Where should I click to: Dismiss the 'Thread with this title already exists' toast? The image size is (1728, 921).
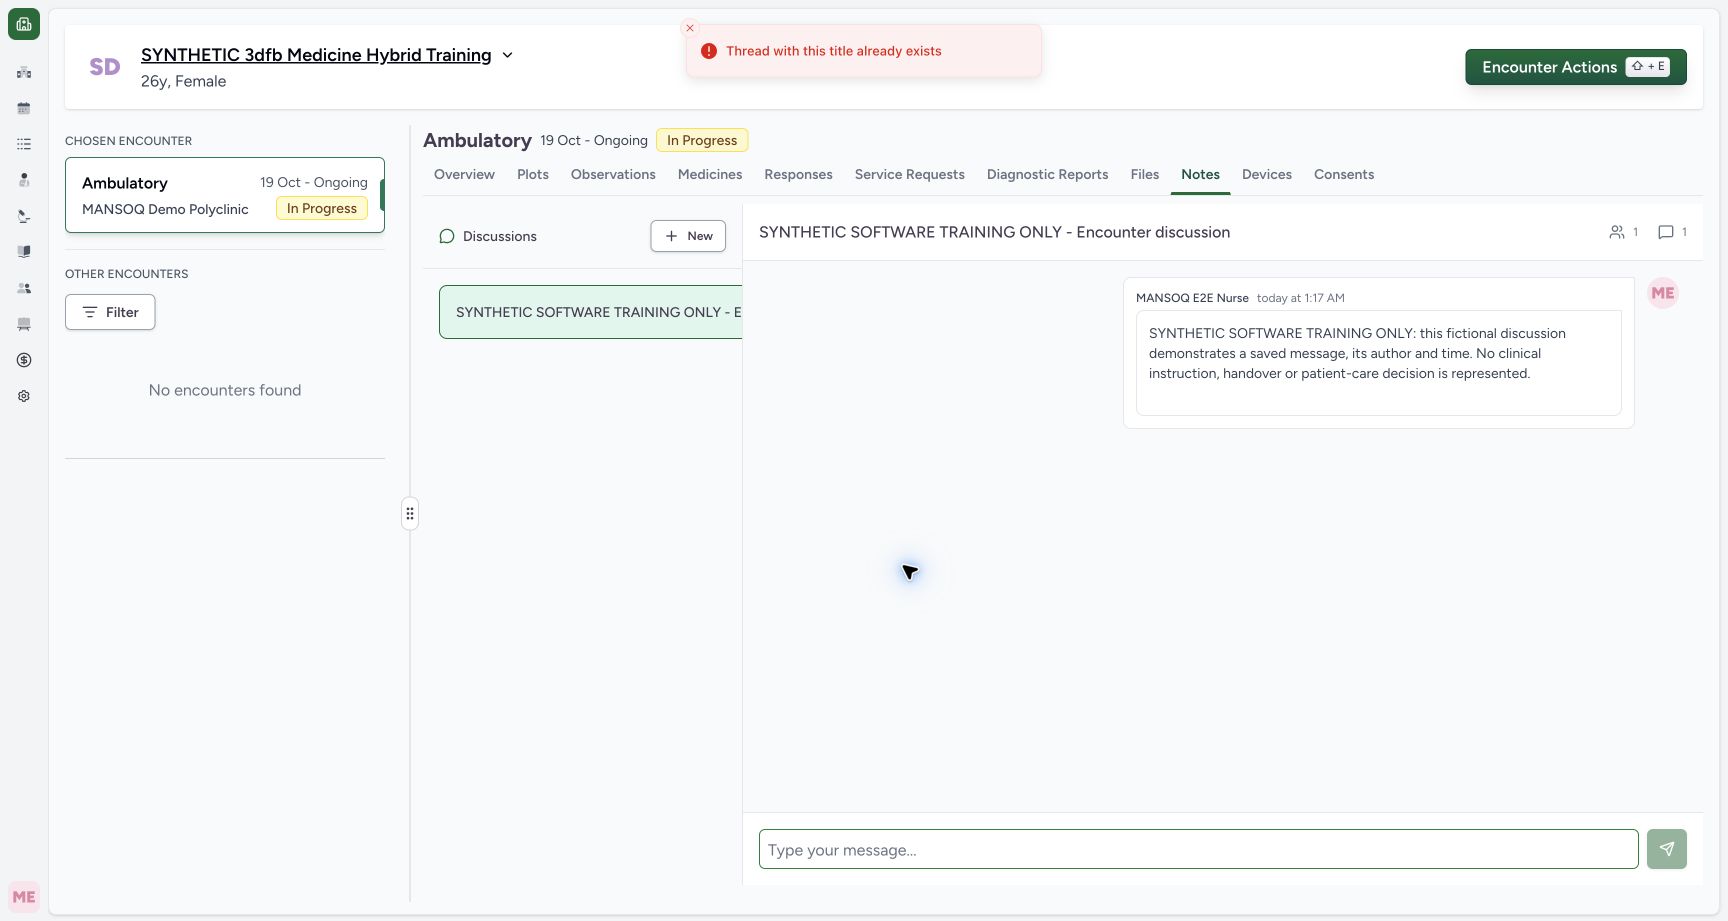(690, 28)
